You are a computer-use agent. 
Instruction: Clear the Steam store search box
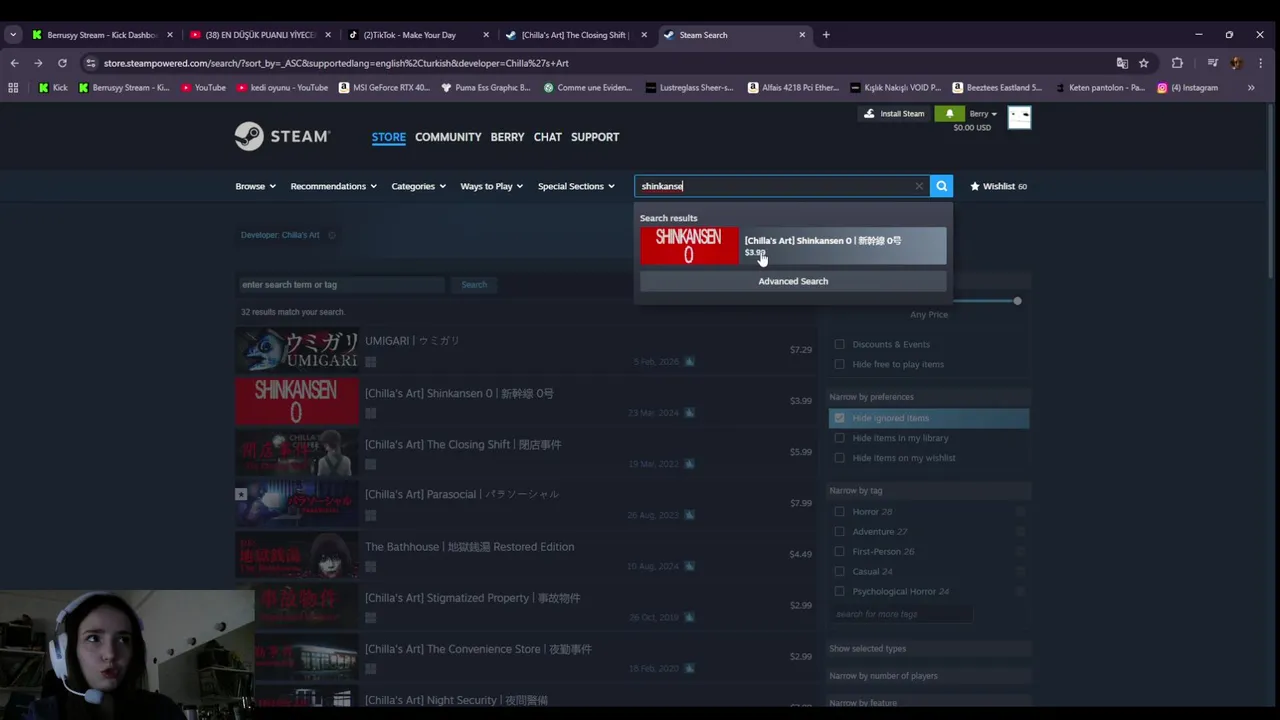coord(919,186)
